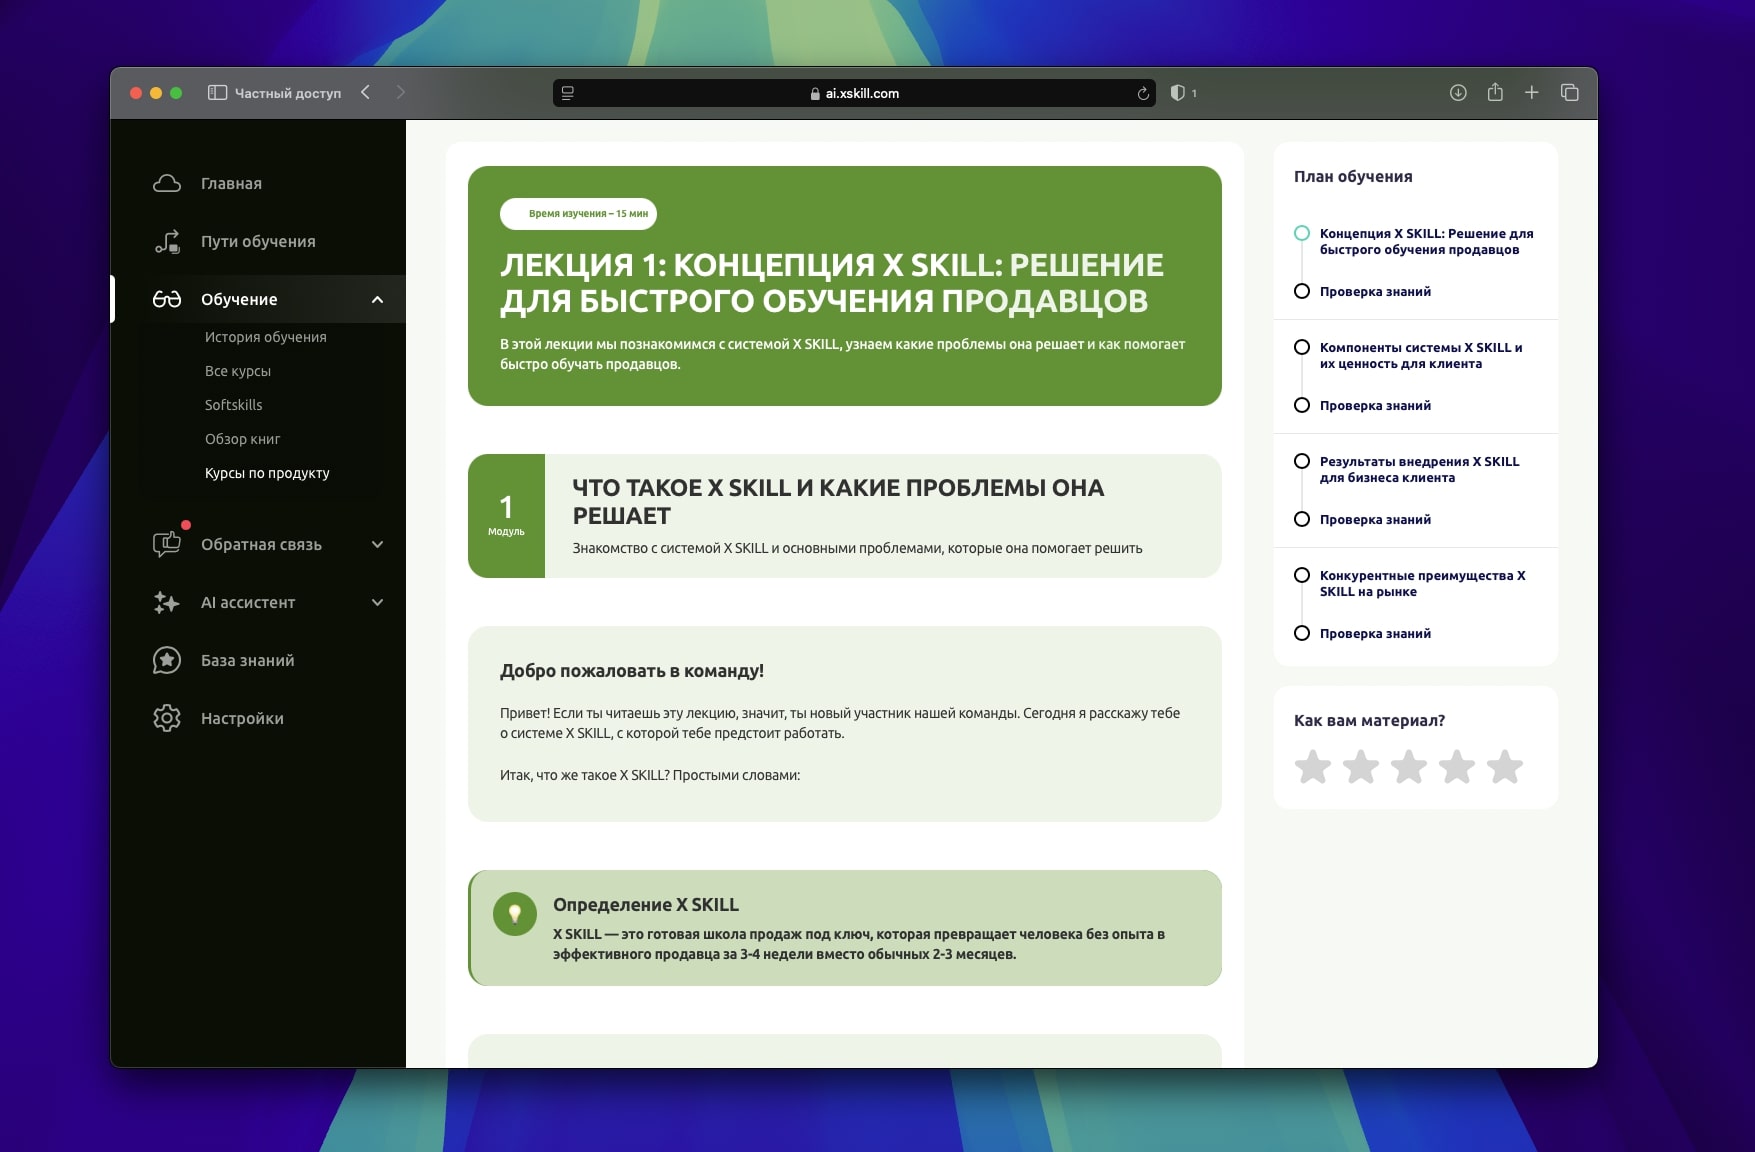Click the Обучение glasses icon
Viewport: 1755px width, 1152px height.
point(167,299)
